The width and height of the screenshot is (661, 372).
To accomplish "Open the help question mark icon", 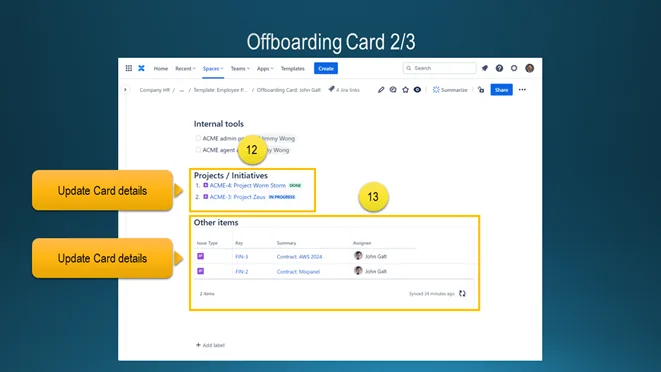I will pos(499,68).
